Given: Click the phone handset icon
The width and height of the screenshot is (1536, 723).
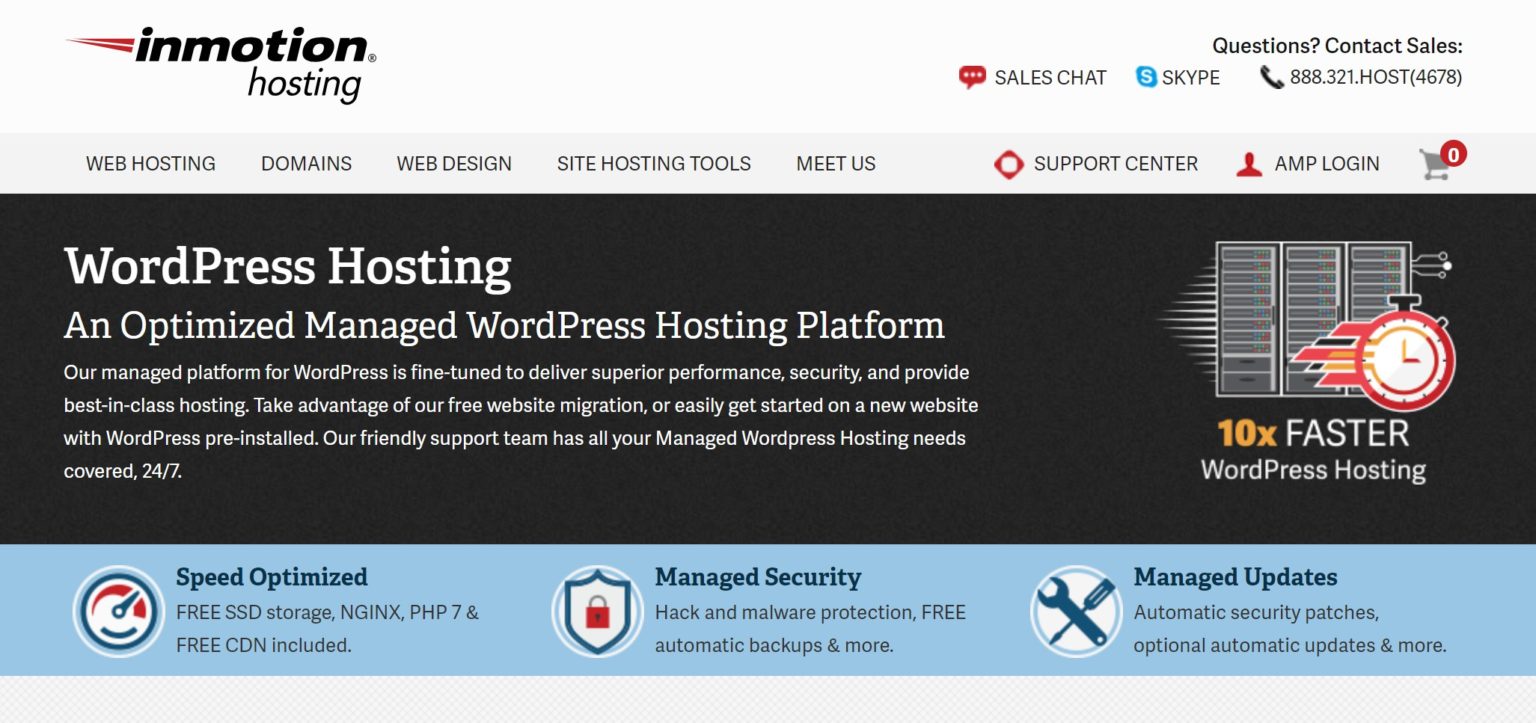Looking at the screenshot, I should click(x=1271, y=77).
